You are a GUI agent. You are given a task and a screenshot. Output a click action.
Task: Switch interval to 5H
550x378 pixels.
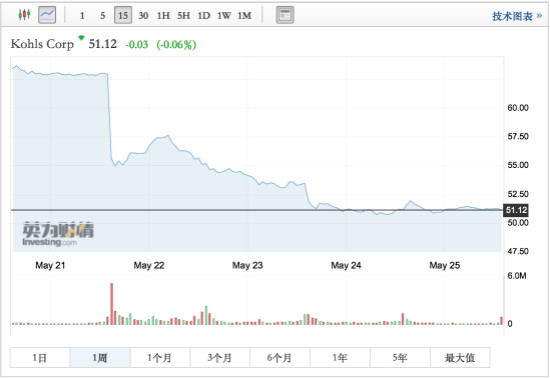pos(183,16)
